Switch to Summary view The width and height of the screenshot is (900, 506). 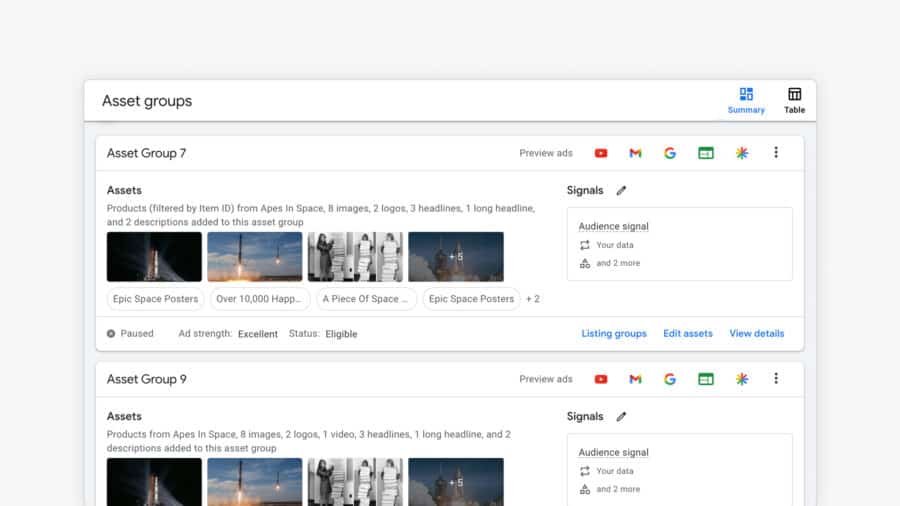pyautogui.click(x=746, y=100)
